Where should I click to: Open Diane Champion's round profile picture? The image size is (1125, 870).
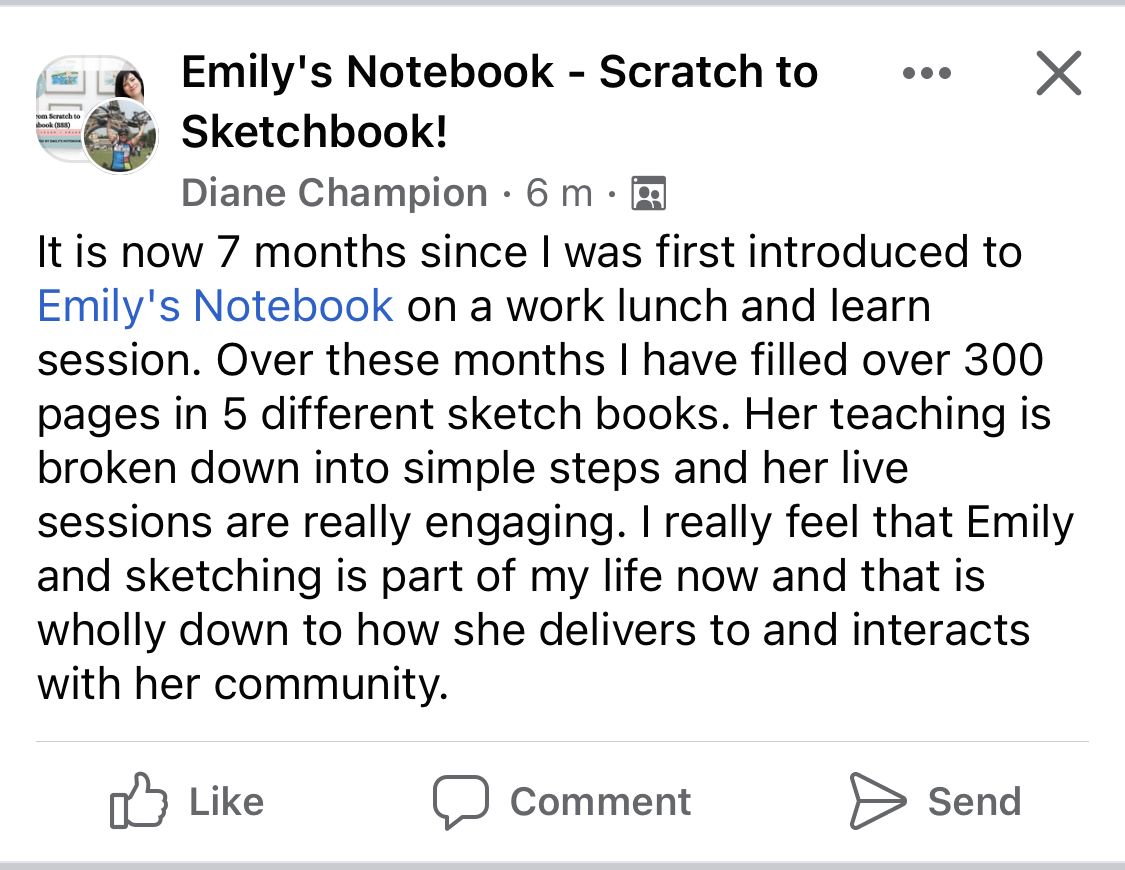click(x=119, y=138)
